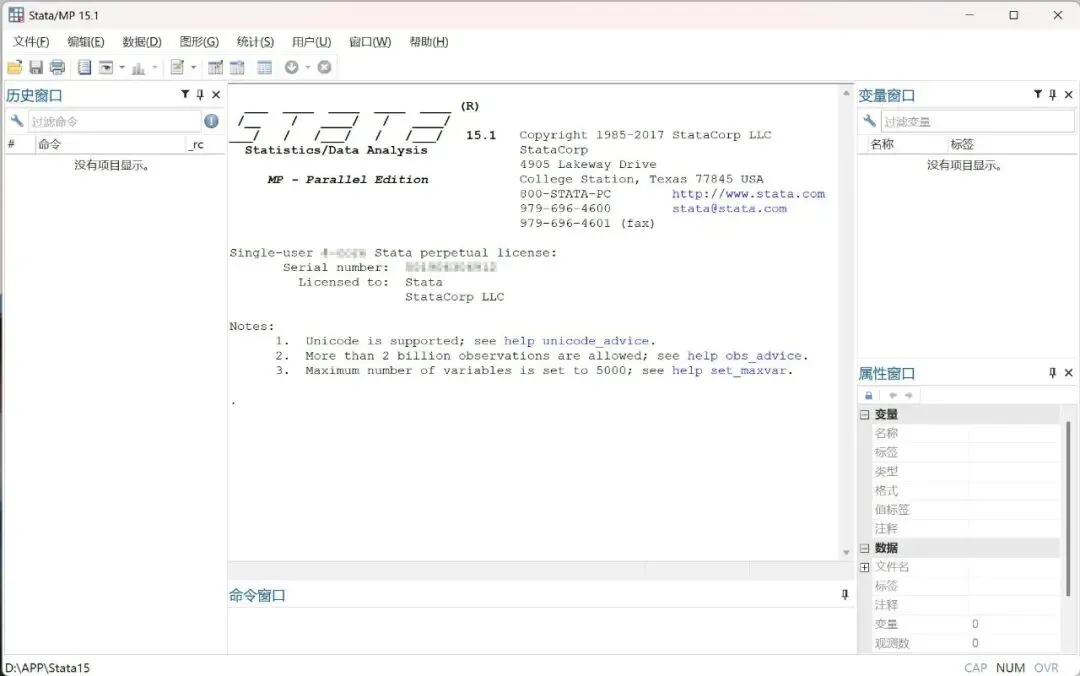Pin the 属性窗口 panel
Screen dimensions: 1080x676
pyautogui.click(x=1052, y=373)
